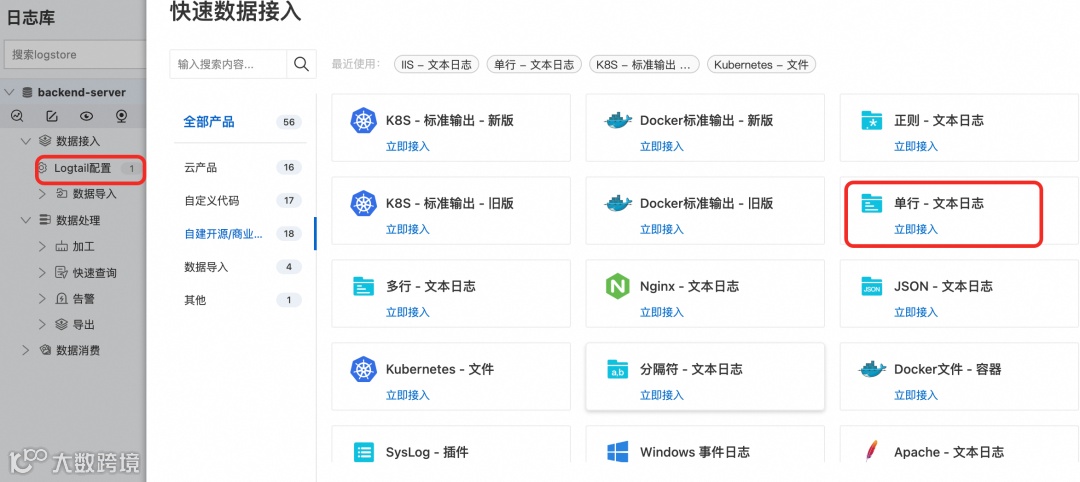Screen dimensions: 1080x482
Task: Click the edit pencil icon under backend-server
Action: (52, 116)
